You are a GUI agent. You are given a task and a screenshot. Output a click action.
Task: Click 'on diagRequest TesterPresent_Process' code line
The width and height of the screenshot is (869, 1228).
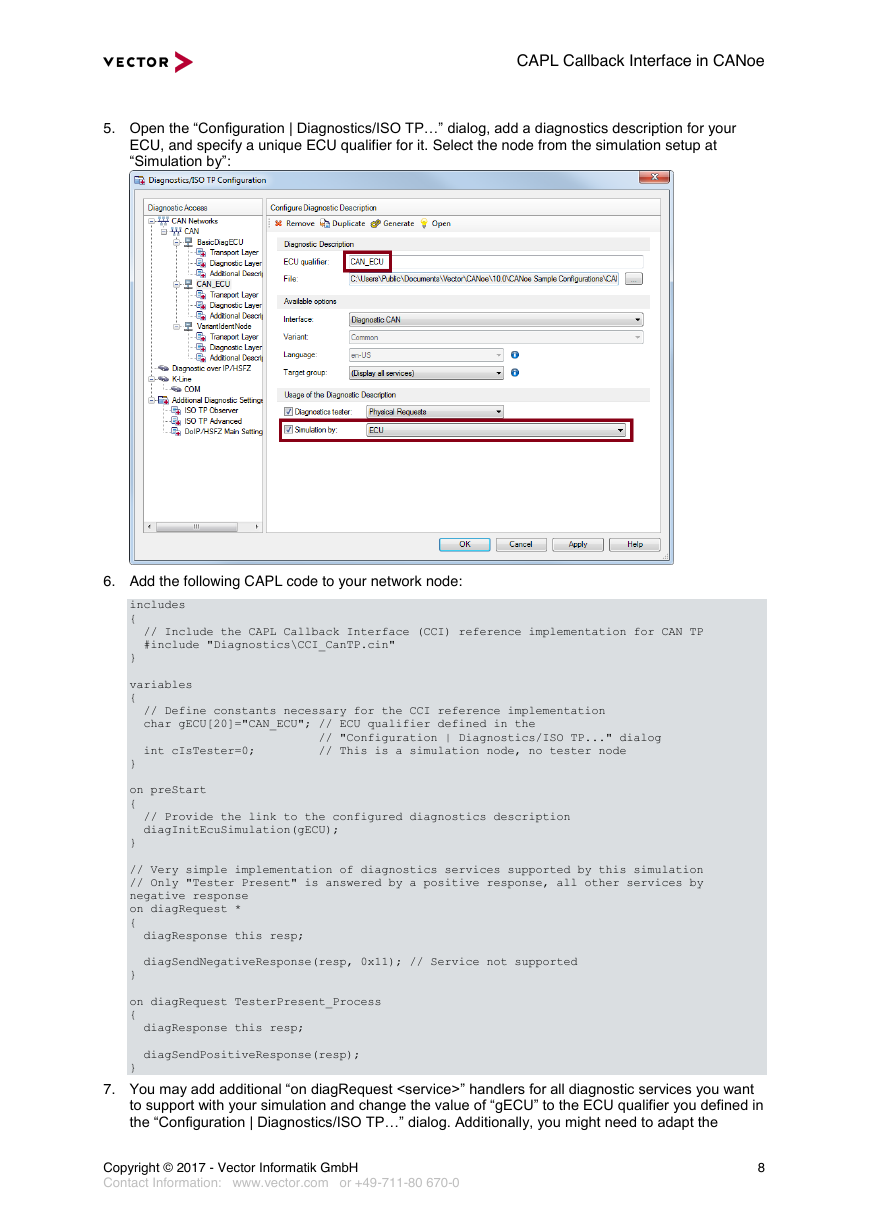[255, 1001]
